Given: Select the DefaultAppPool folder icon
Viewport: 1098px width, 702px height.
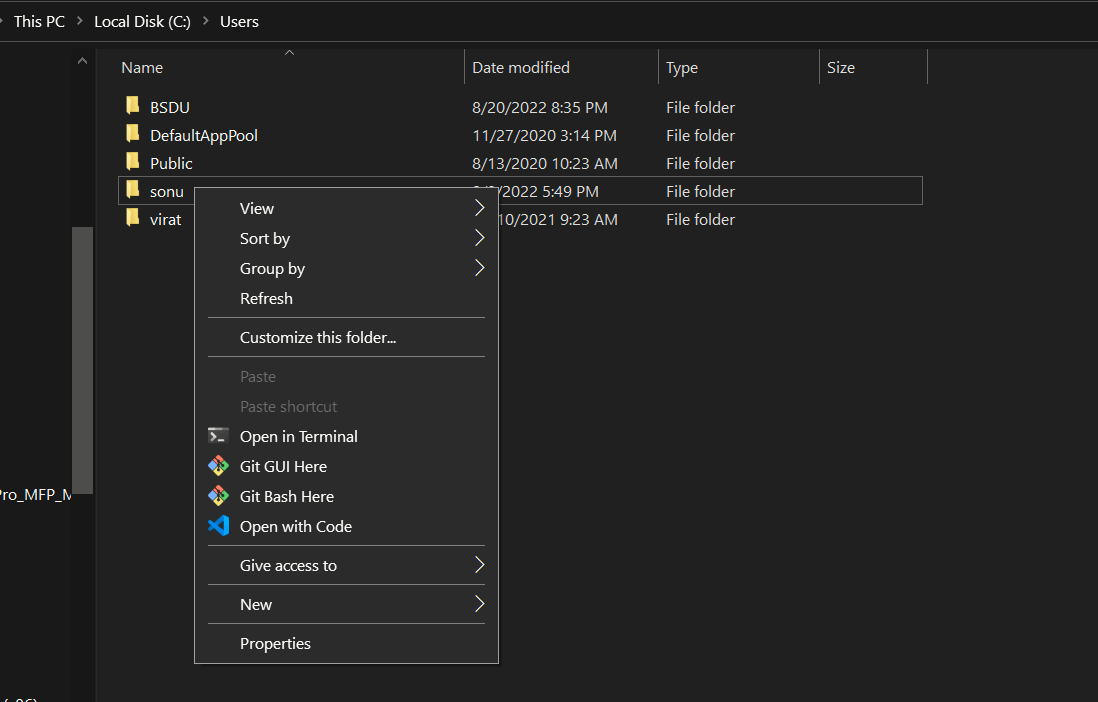Looking at the screenshot, I should point(132,134).
